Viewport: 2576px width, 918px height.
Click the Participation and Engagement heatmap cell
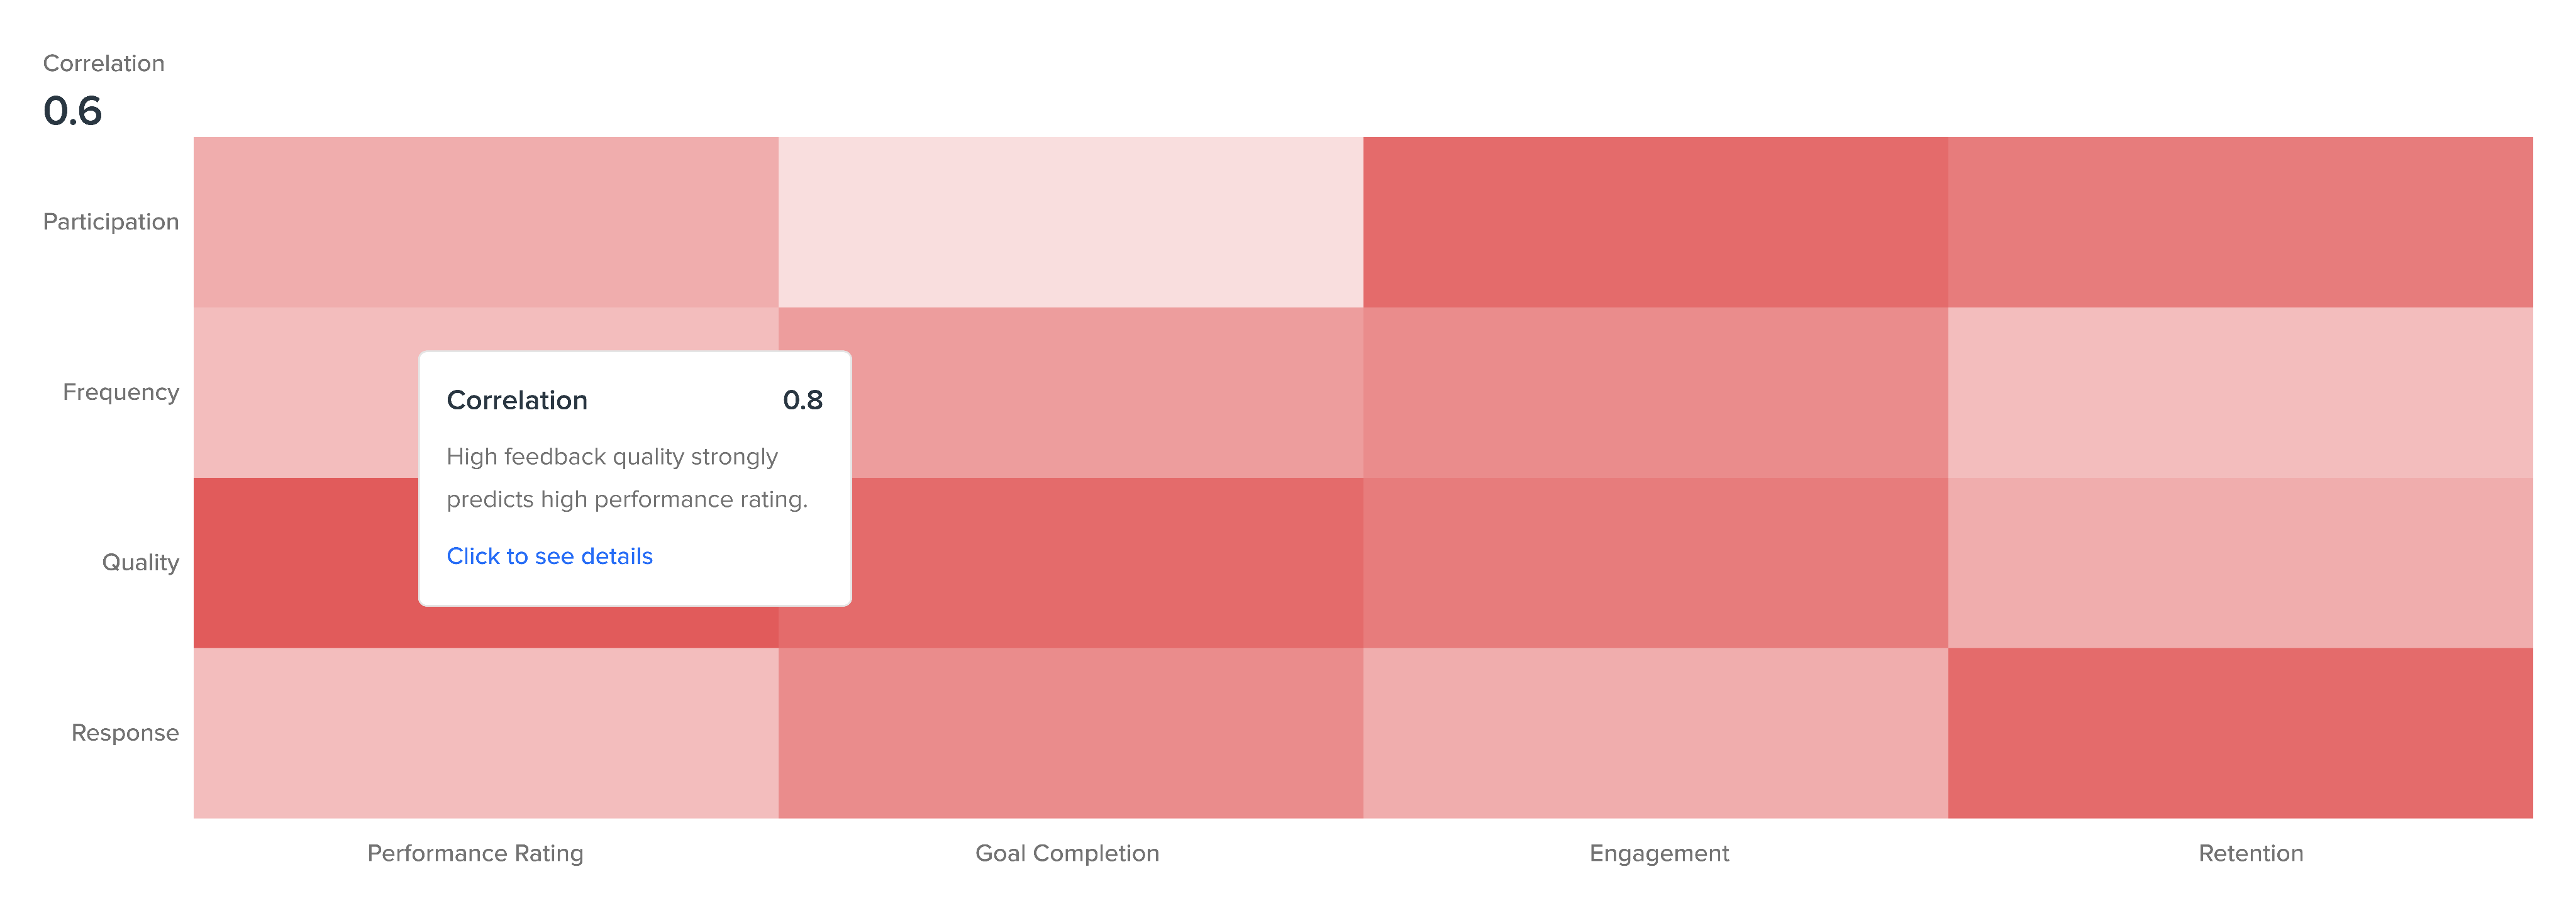click(1655, 222)
